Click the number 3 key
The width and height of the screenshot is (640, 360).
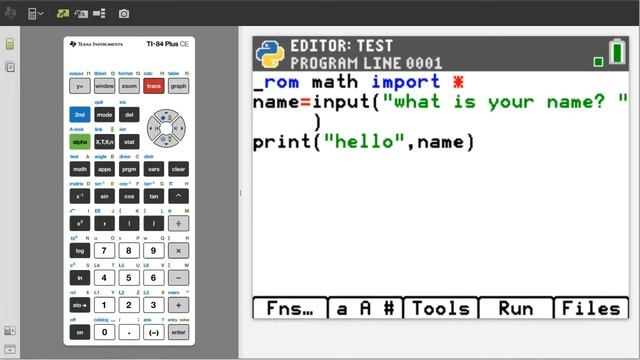click(154, 305)
